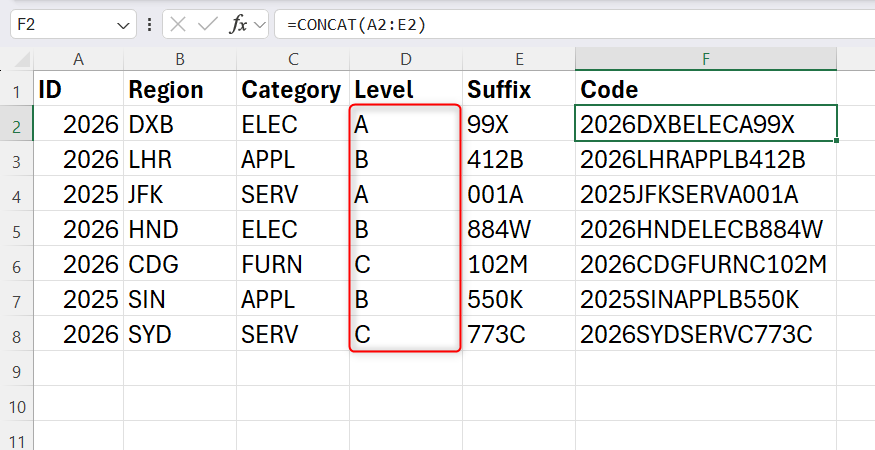Screen dimensions: 875x450
Task: Select Category cell SERV in SYD row
Action: 293,333
